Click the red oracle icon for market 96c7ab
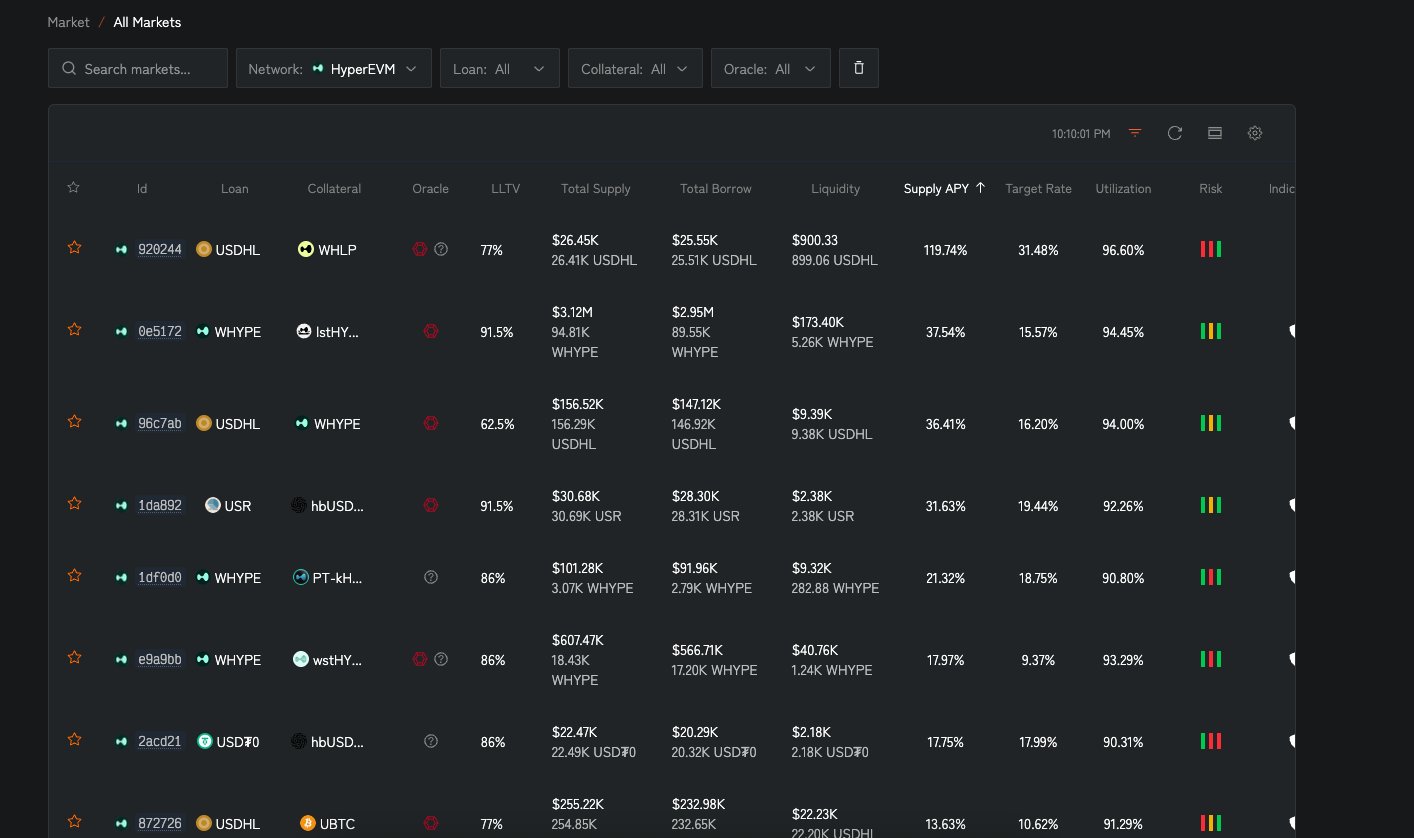 431,424
